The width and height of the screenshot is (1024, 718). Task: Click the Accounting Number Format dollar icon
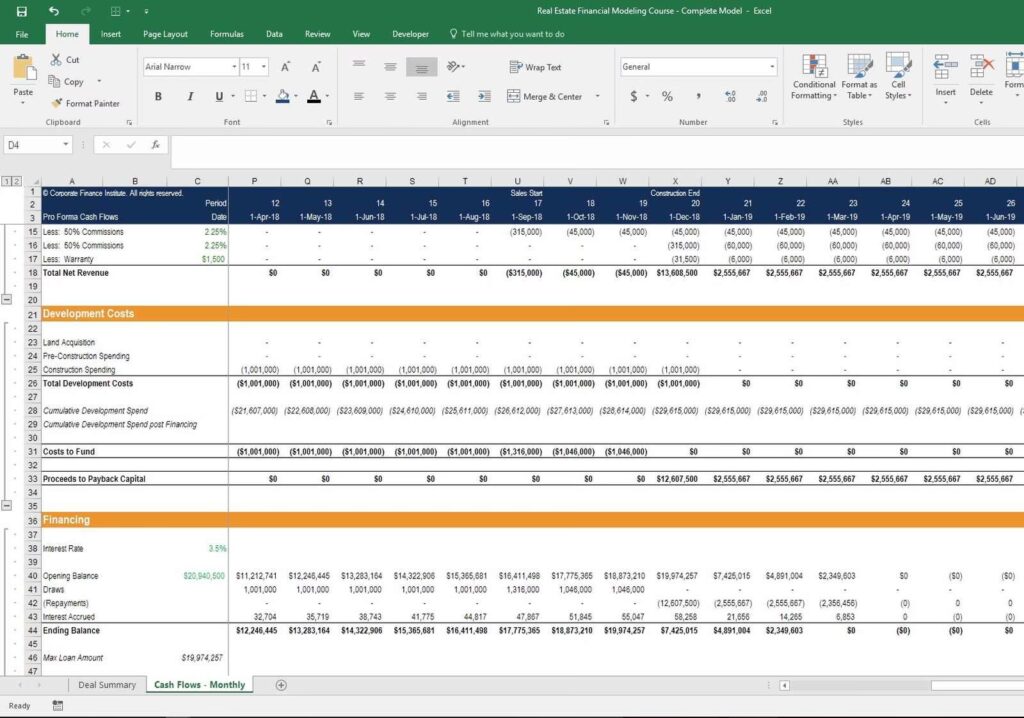[633, 97]
